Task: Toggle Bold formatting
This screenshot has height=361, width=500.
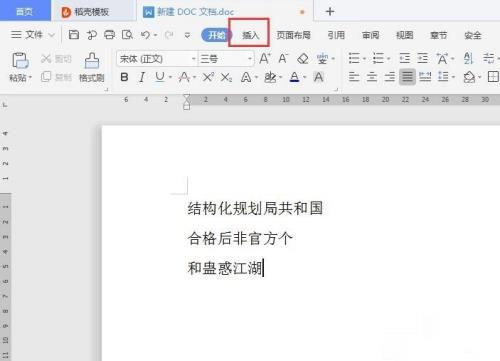Action: click(x=124, y=77)
